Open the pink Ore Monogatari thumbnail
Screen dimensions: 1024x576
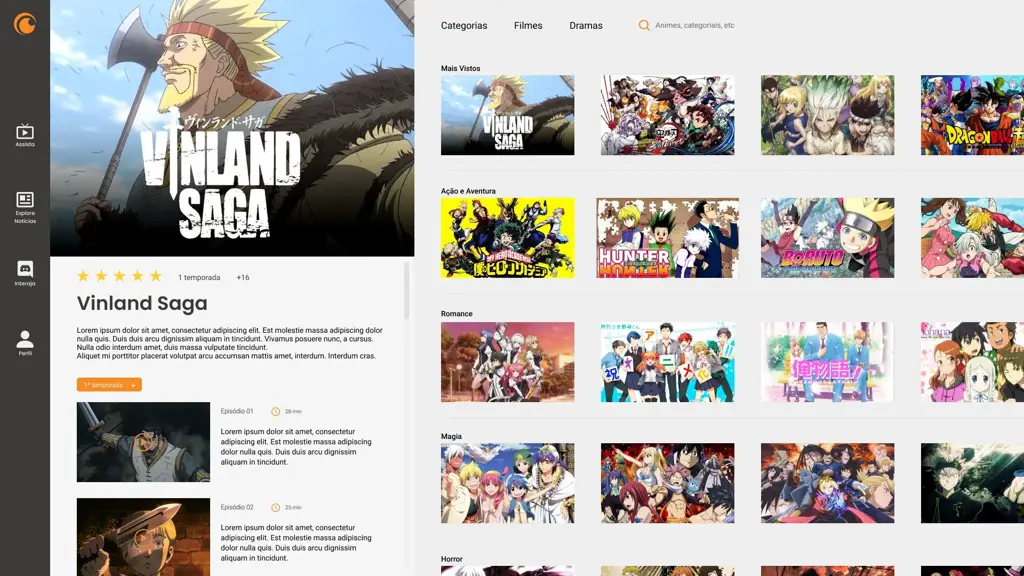[x=827, y=362]
